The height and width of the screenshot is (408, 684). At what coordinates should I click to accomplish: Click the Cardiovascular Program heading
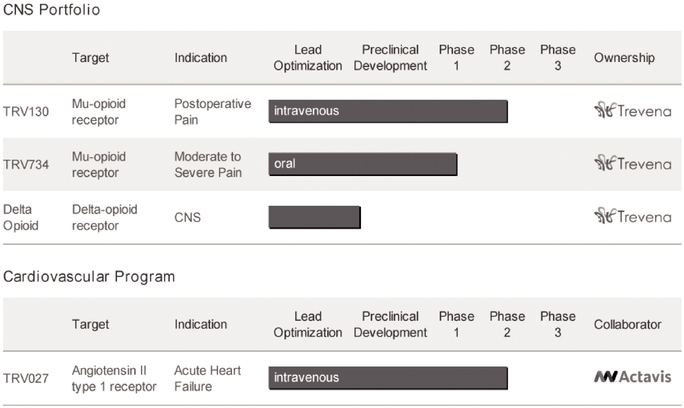[x=89, y=277]
